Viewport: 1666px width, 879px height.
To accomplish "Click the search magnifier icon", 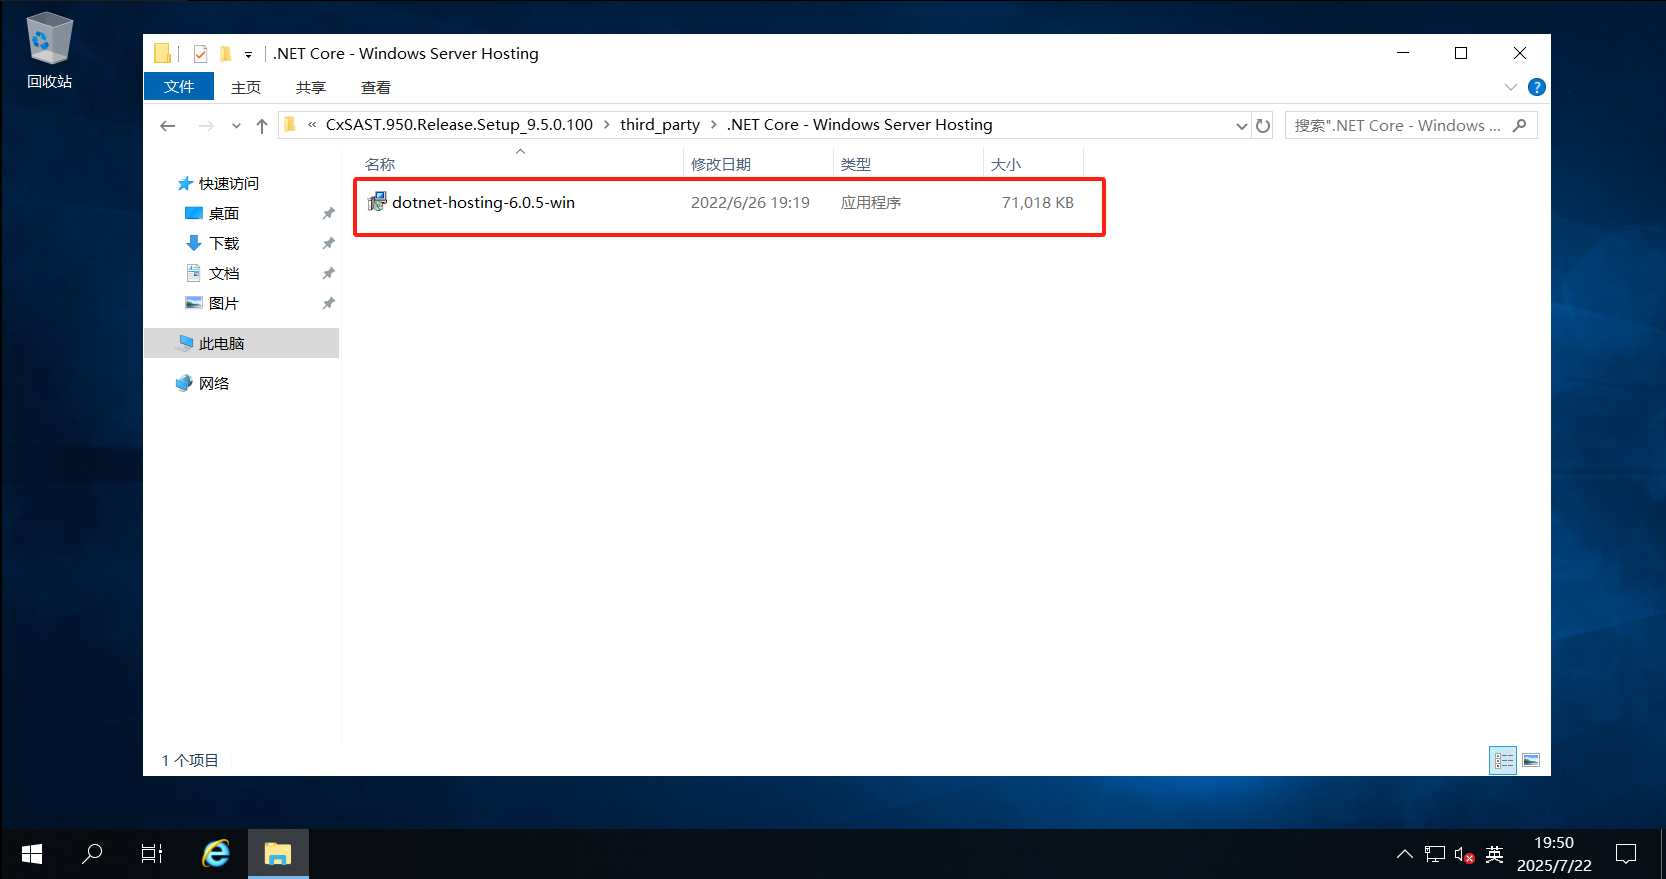I will (1520, 125).
